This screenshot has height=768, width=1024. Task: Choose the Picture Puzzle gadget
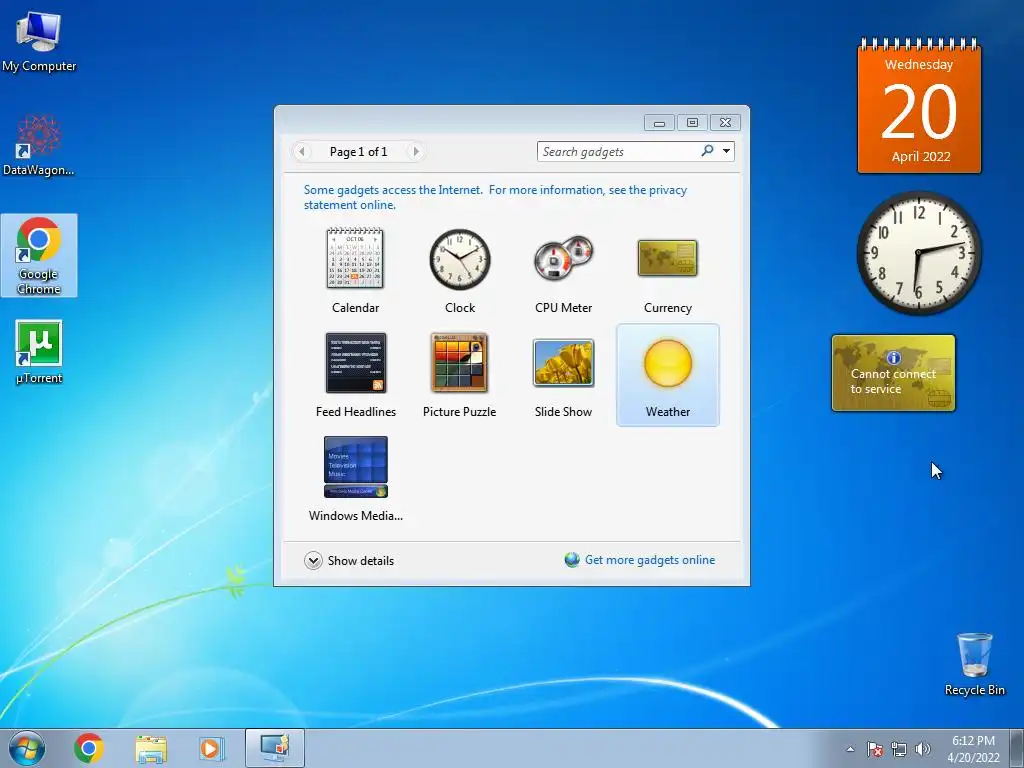[460, 374]
